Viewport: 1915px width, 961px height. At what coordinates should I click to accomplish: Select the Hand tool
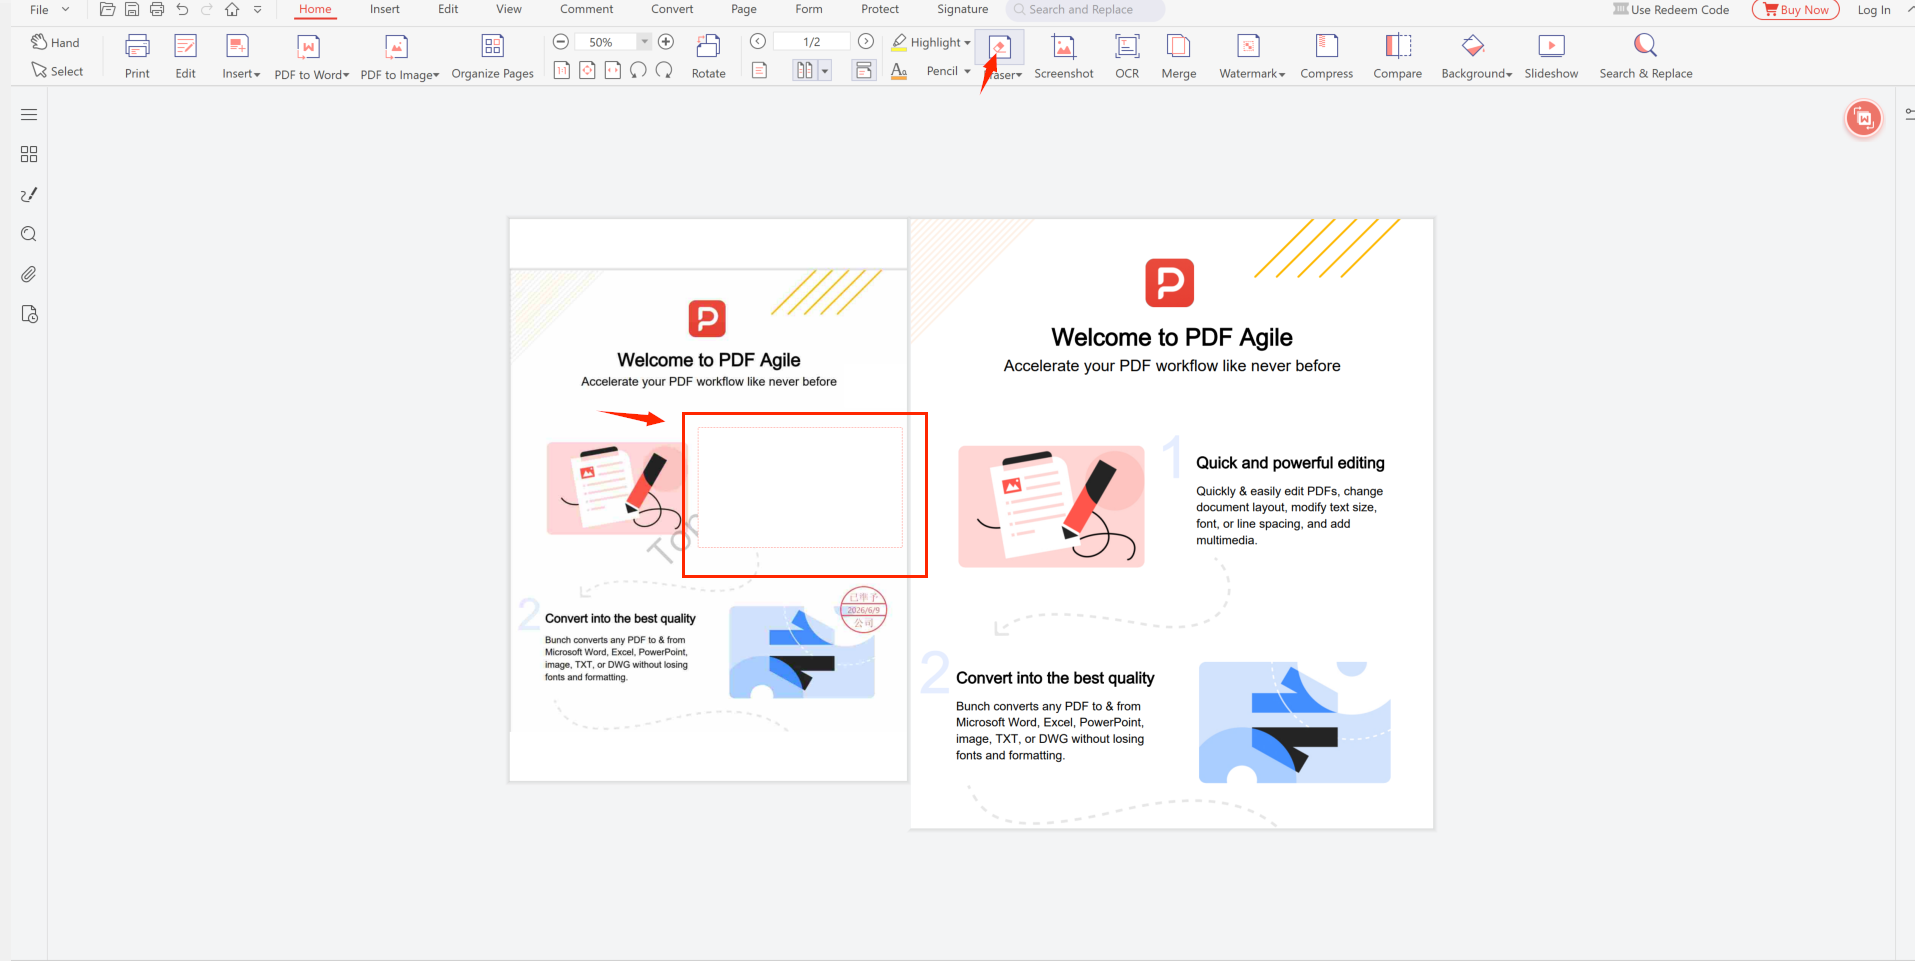[55, 42]
